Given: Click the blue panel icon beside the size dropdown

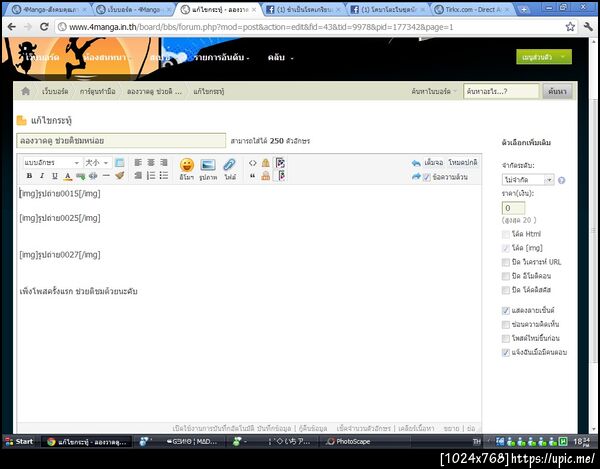Looking at the screenshot, I should (x=119, y=163).
